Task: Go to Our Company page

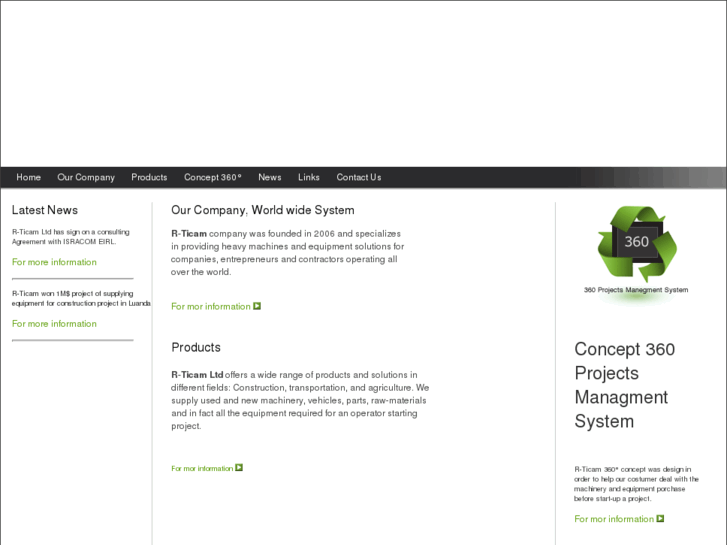Action: tap(86, 177)
